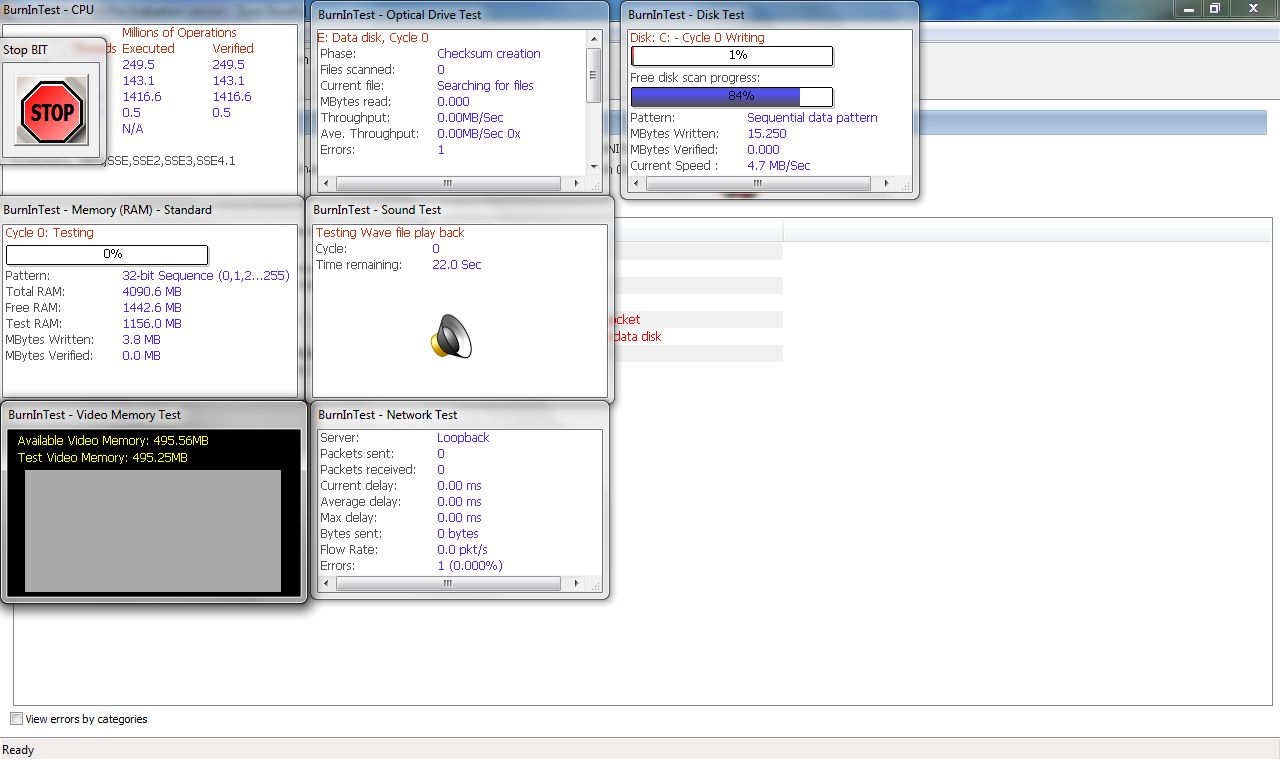This screenshot has height=760, width=1280.
Task: Click "Test Video Memory: 495.25MB" text
Action: [x=102, y=458]
